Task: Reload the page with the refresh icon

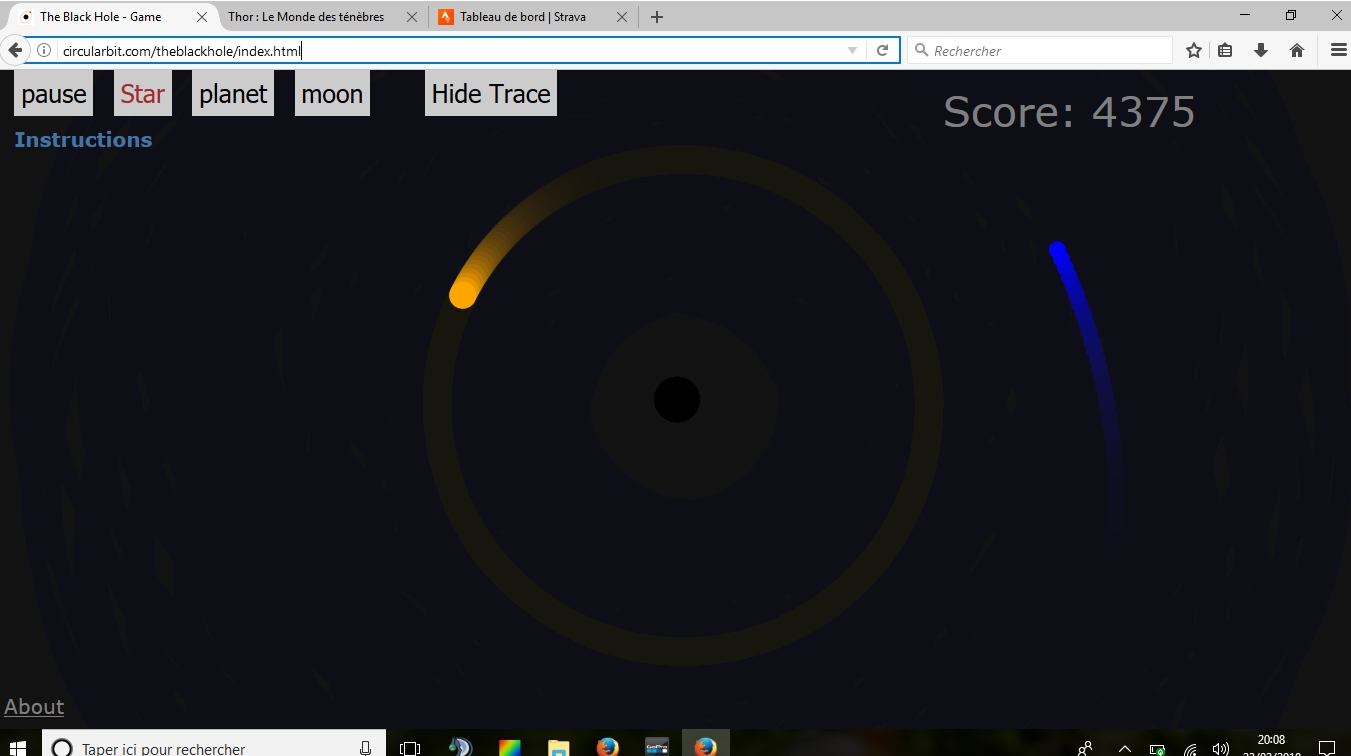Action: pos(882,51)
